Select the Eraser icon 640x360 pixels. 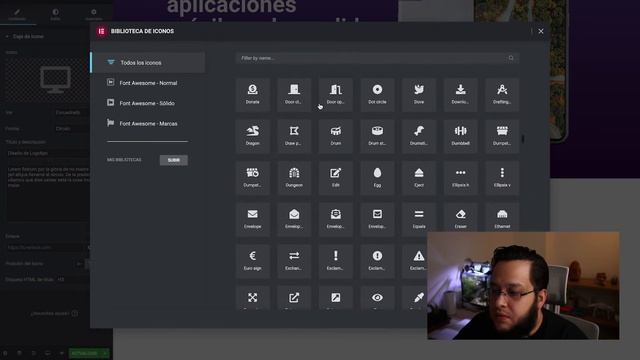[x=460, y=218]
